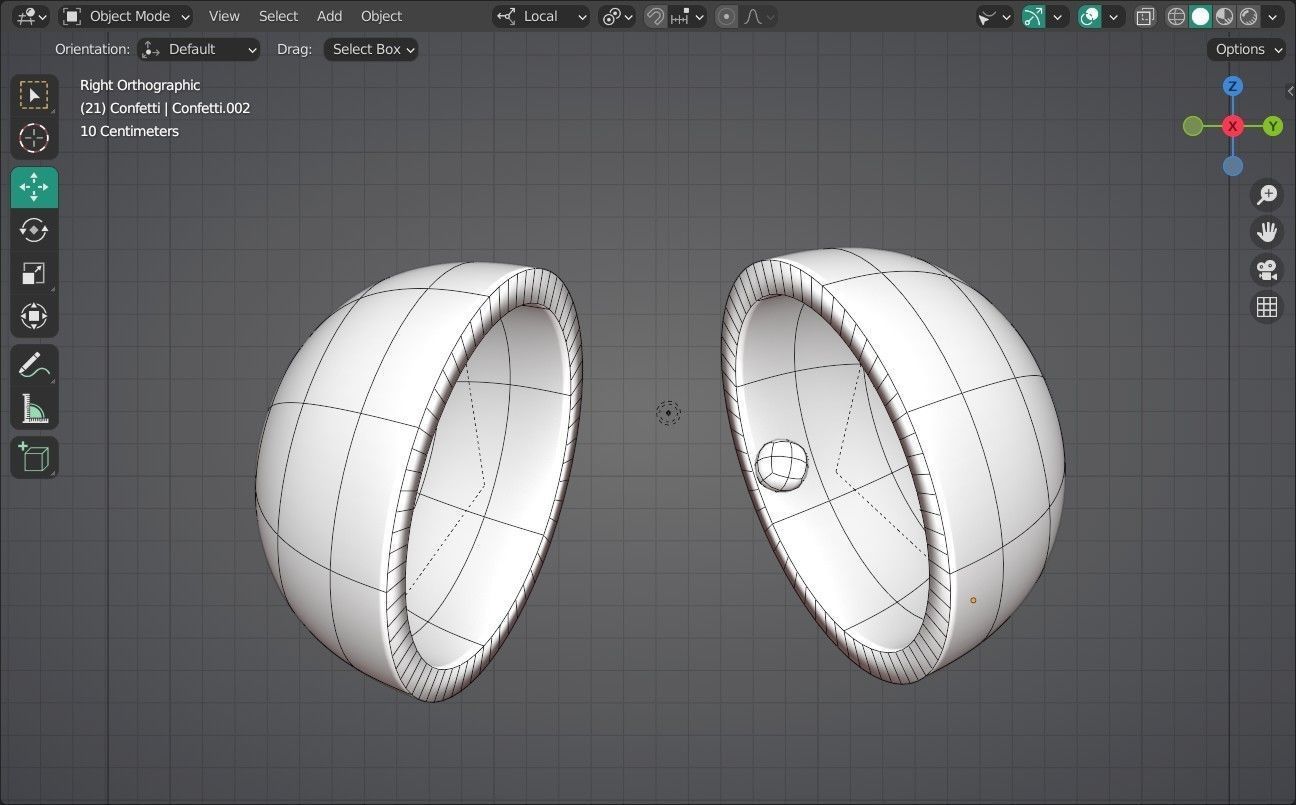This screenshot has height=805, width=1296.
Task: Pick the Rotate tool
Action: pyautogui.click(x=34, y=230)
